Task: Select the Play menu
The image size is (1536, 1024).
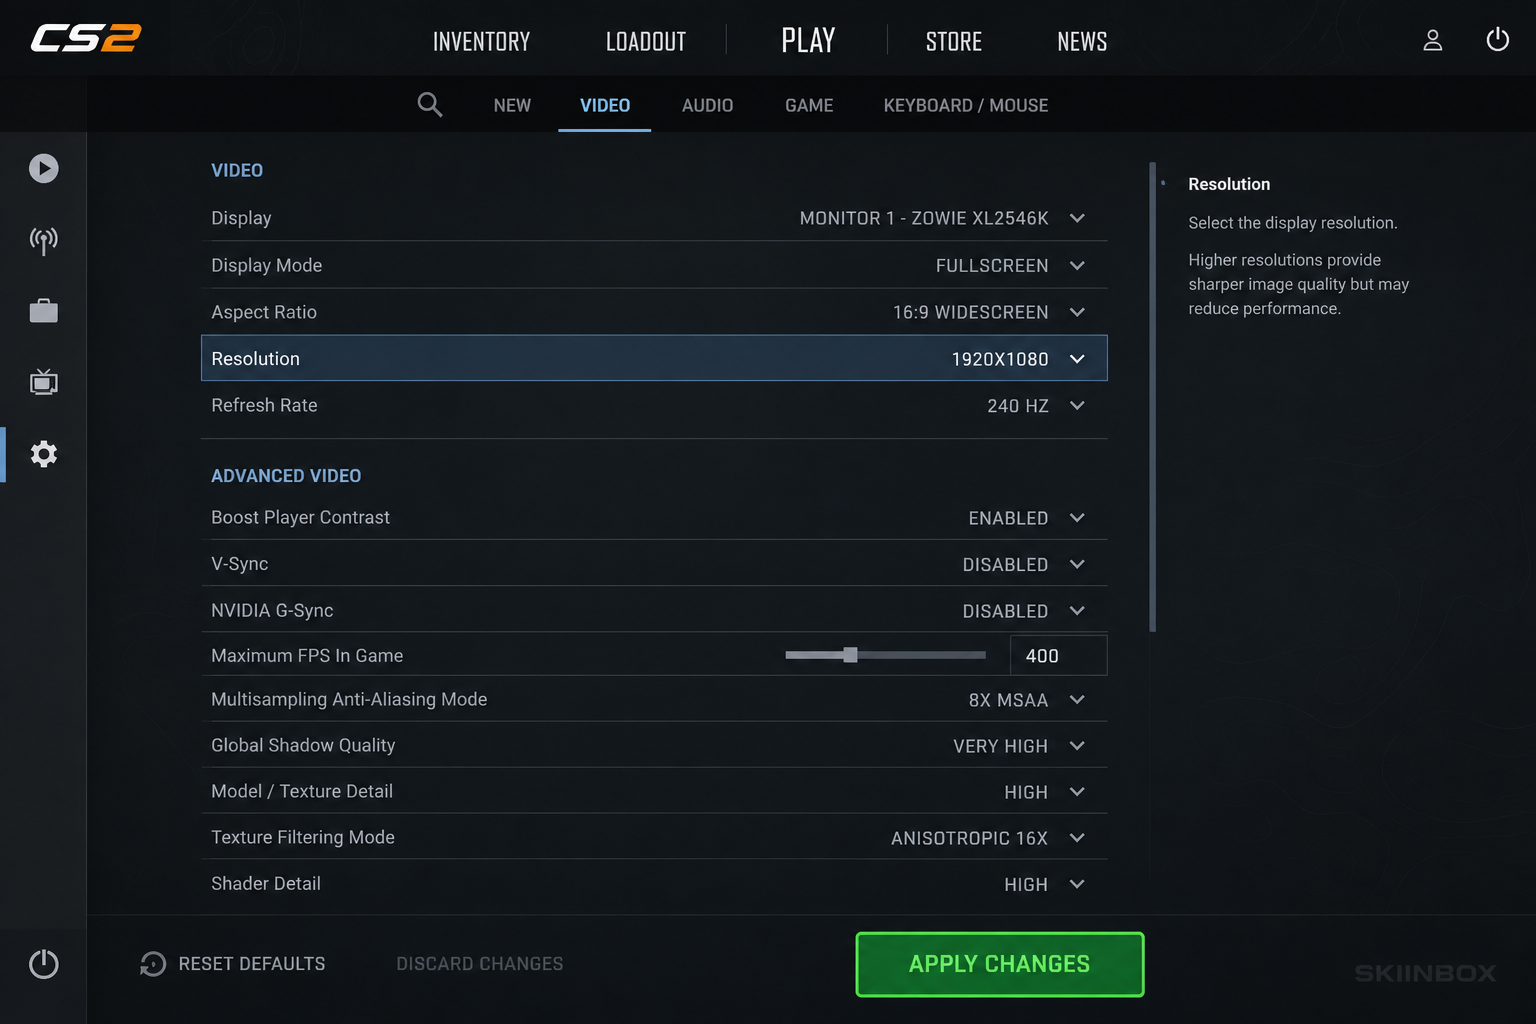Action: [808, 40]
